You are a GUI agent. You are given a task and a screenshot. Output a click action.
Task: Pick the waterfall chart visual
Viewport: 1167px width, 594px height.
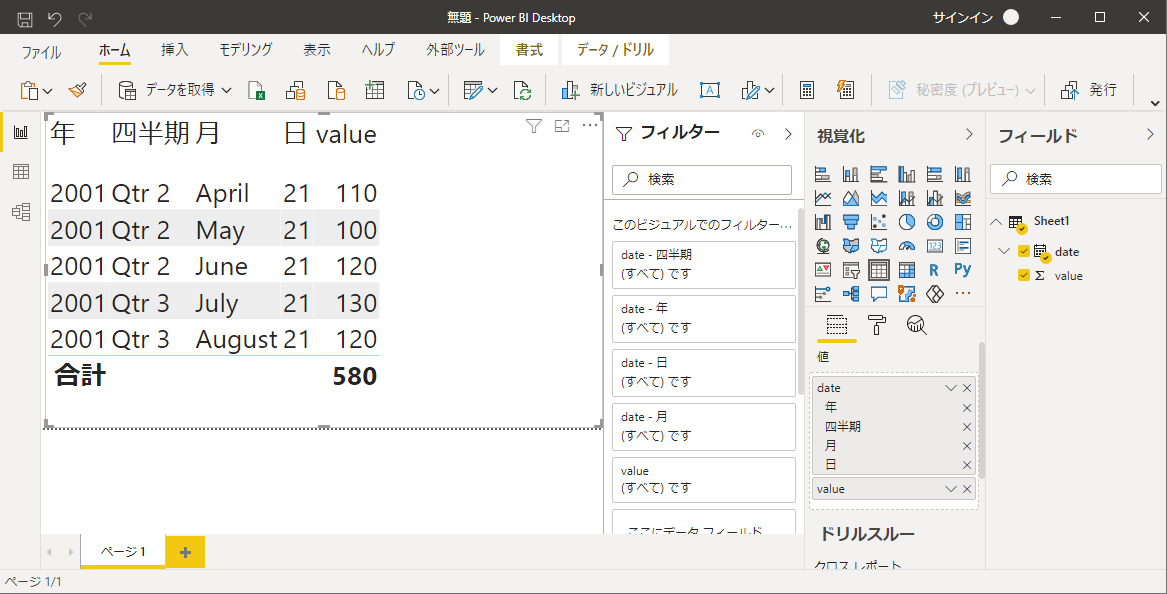(x=822, y=222)
